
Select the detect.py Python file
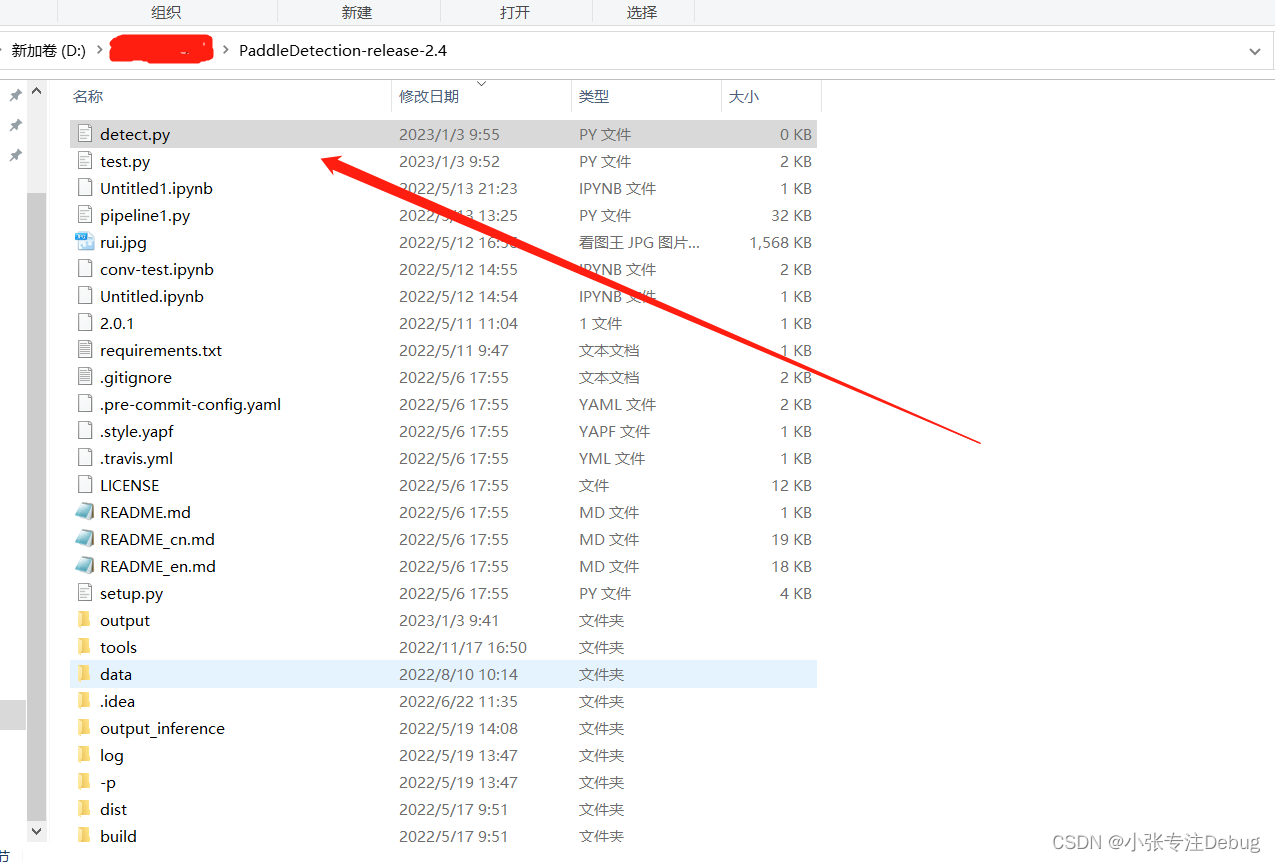click(x=133, y=133)
